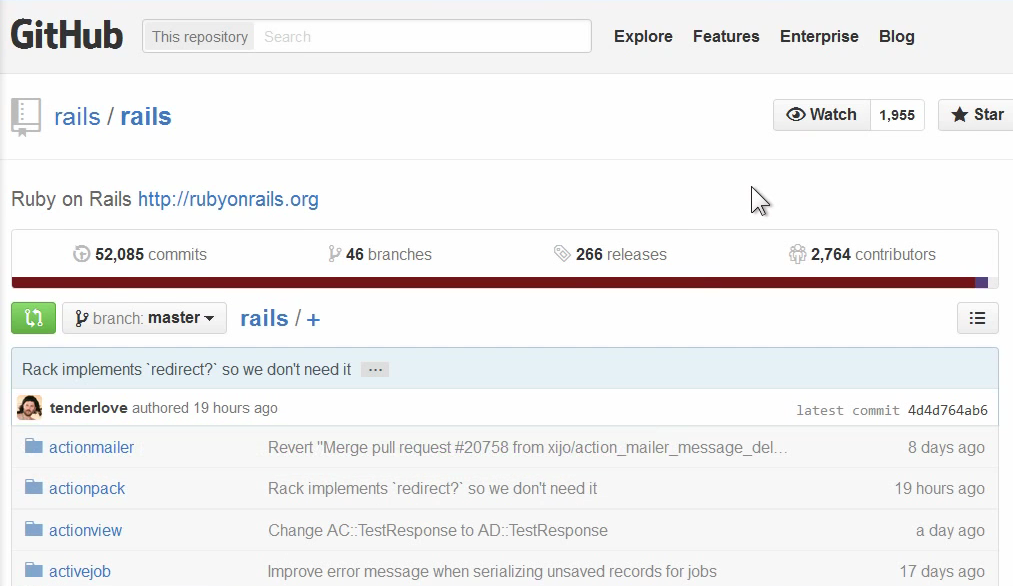This screenshot has width=1013, height=586.
Task: Star the rails repository
Action: pos(976,115)
